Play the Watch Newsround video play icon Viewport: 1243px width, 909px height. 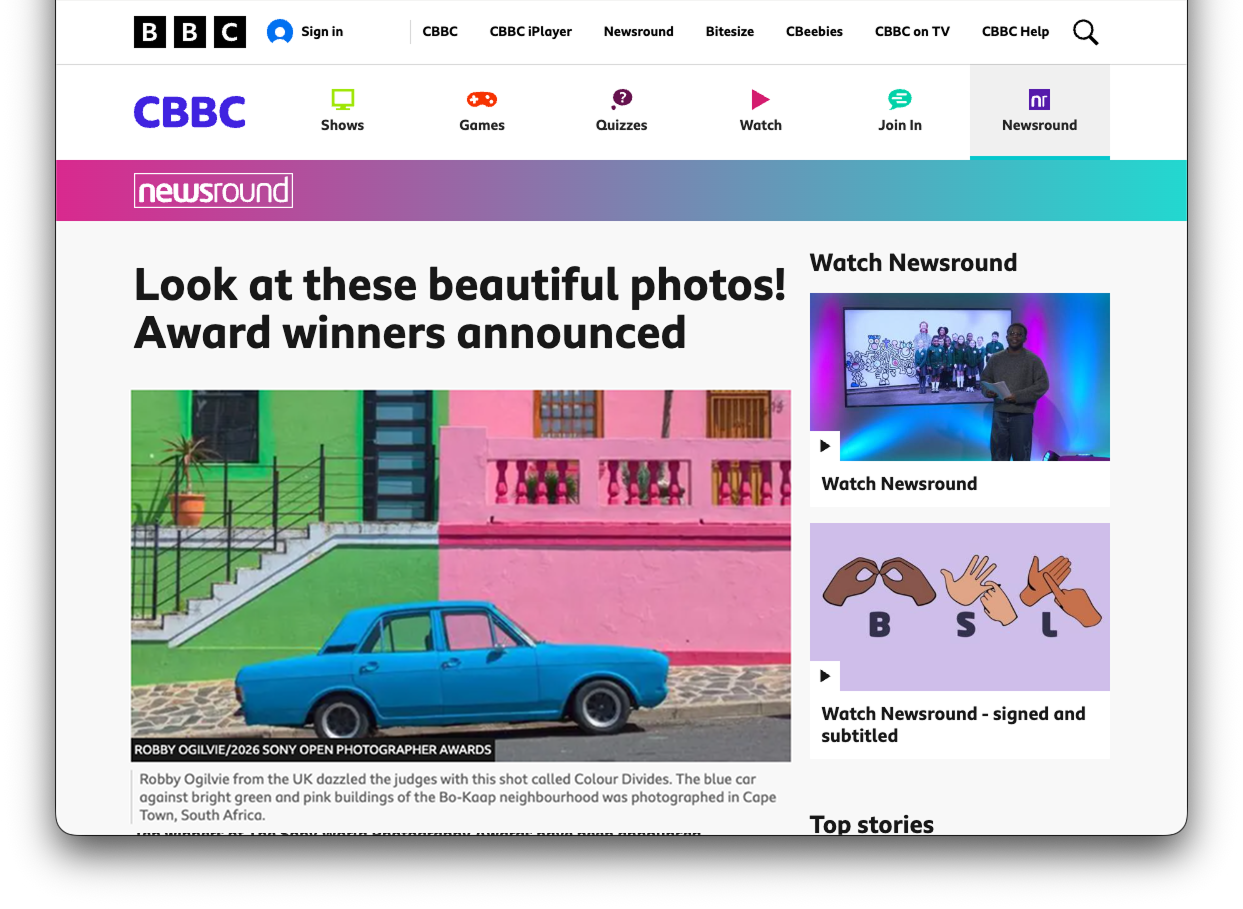coord(825,446)
